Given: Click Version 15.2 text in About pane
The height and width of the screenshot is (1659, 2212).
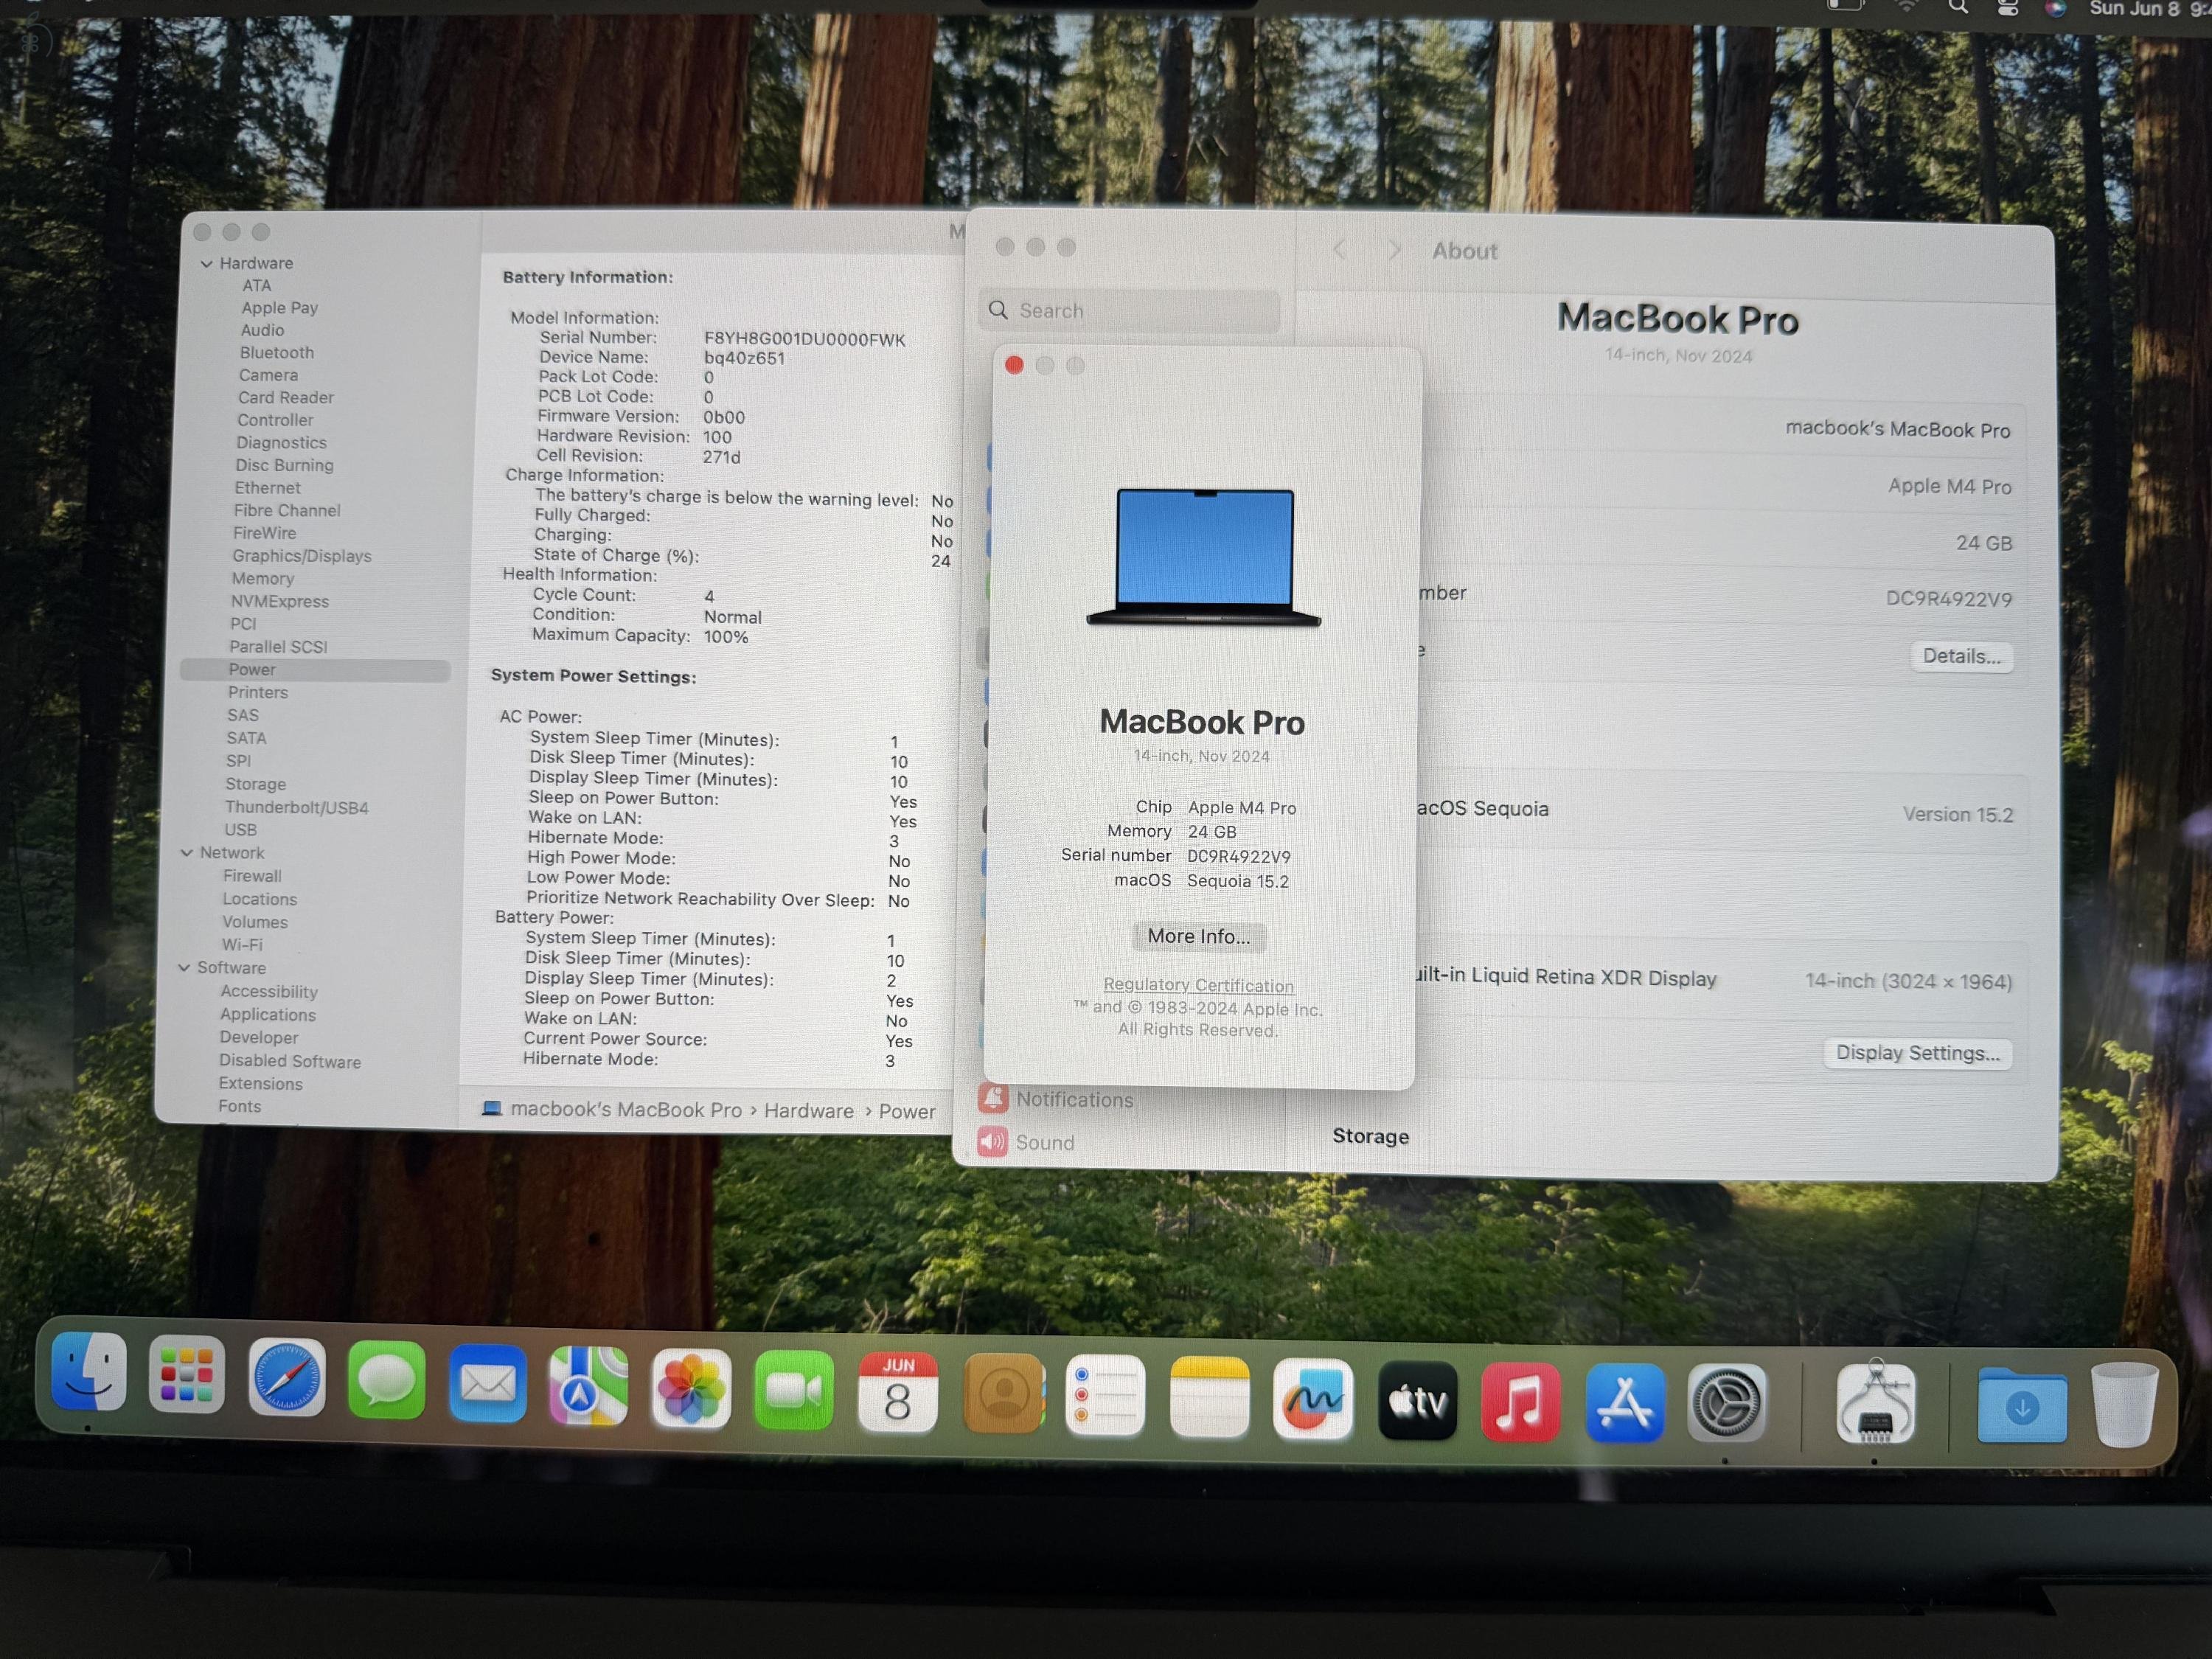Looking at the screenshot, I should tap(1957, 815).
